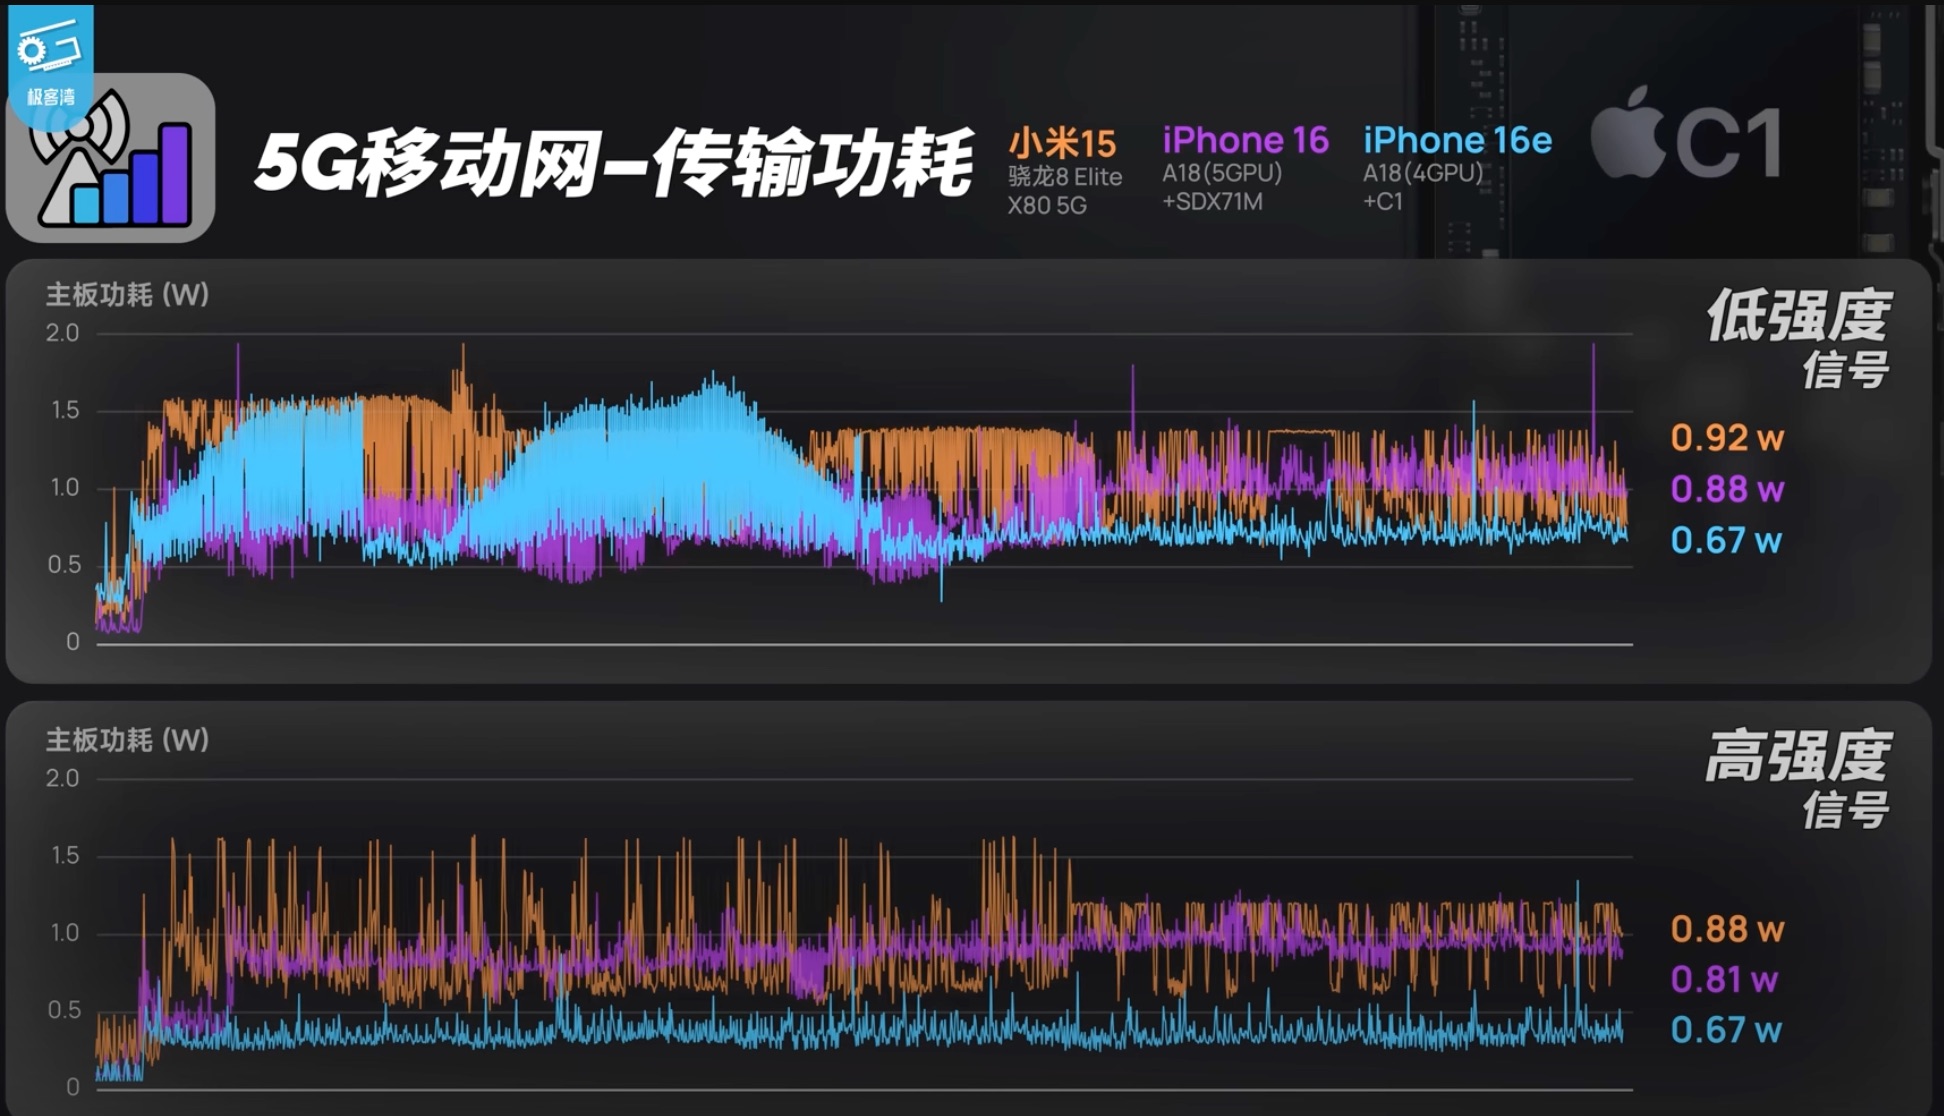This screenshot has width=1944, height=1116.
Task: Click the 0.67 w value in bottom chart
Action: coord(1726,1029)
